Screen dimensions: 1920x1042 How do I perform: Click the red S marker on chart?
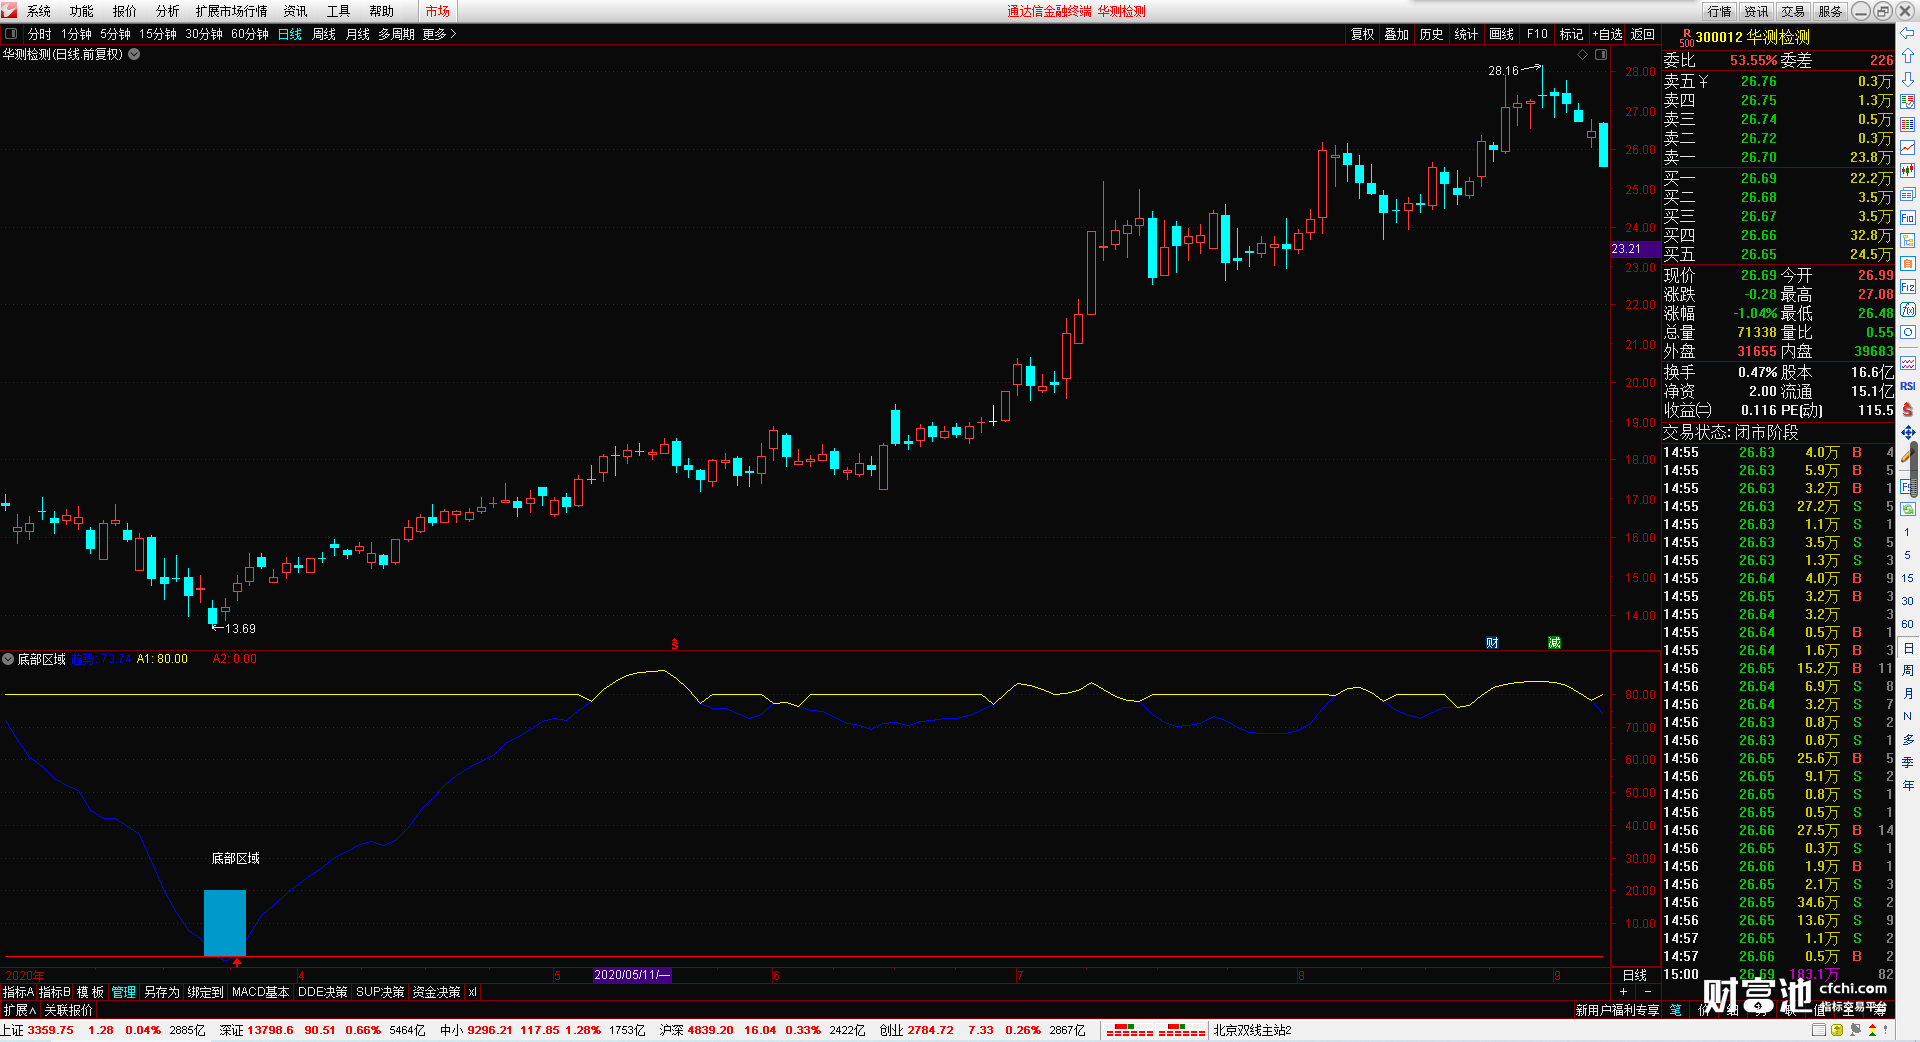[x=675, y=643]
